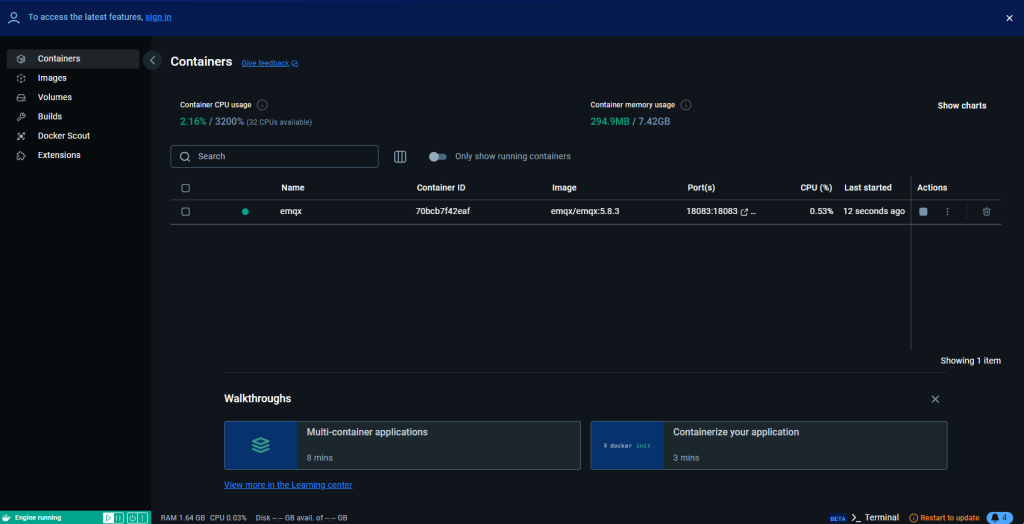Dismiss the sign-in banner
The height and width of the screenshot is (524, 1024).
click(1009, 18)
